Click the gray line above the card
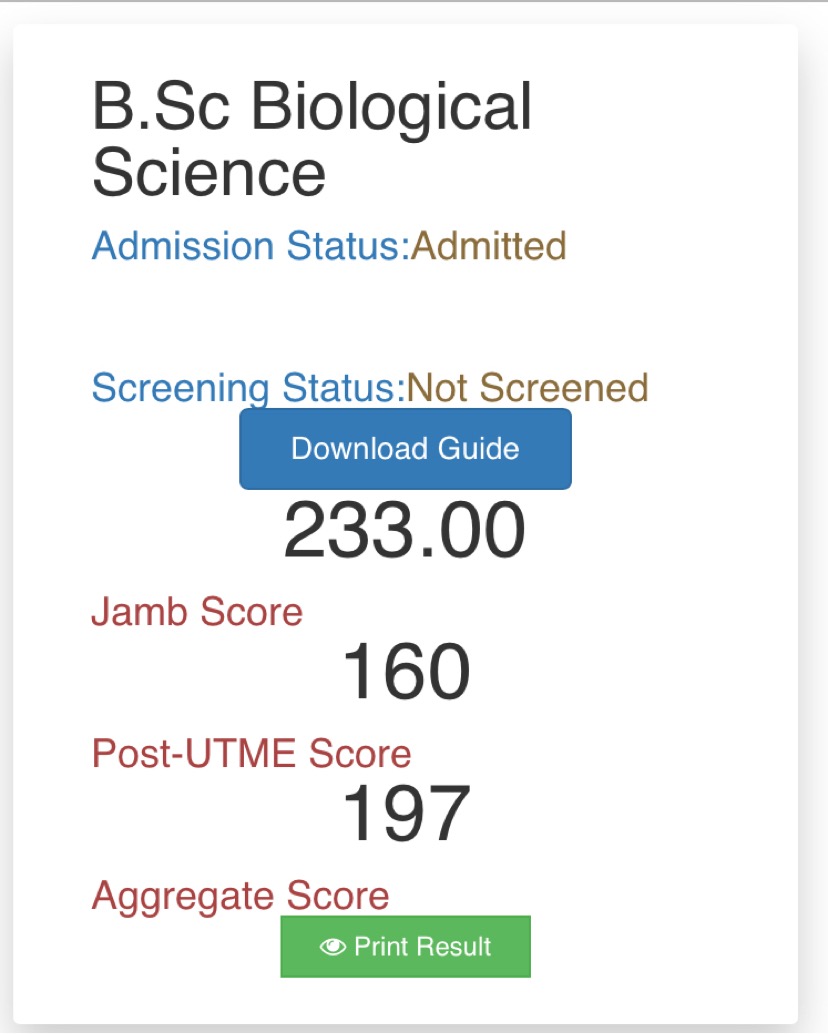Screen dimensions: 828x1034 click(414, 2)
